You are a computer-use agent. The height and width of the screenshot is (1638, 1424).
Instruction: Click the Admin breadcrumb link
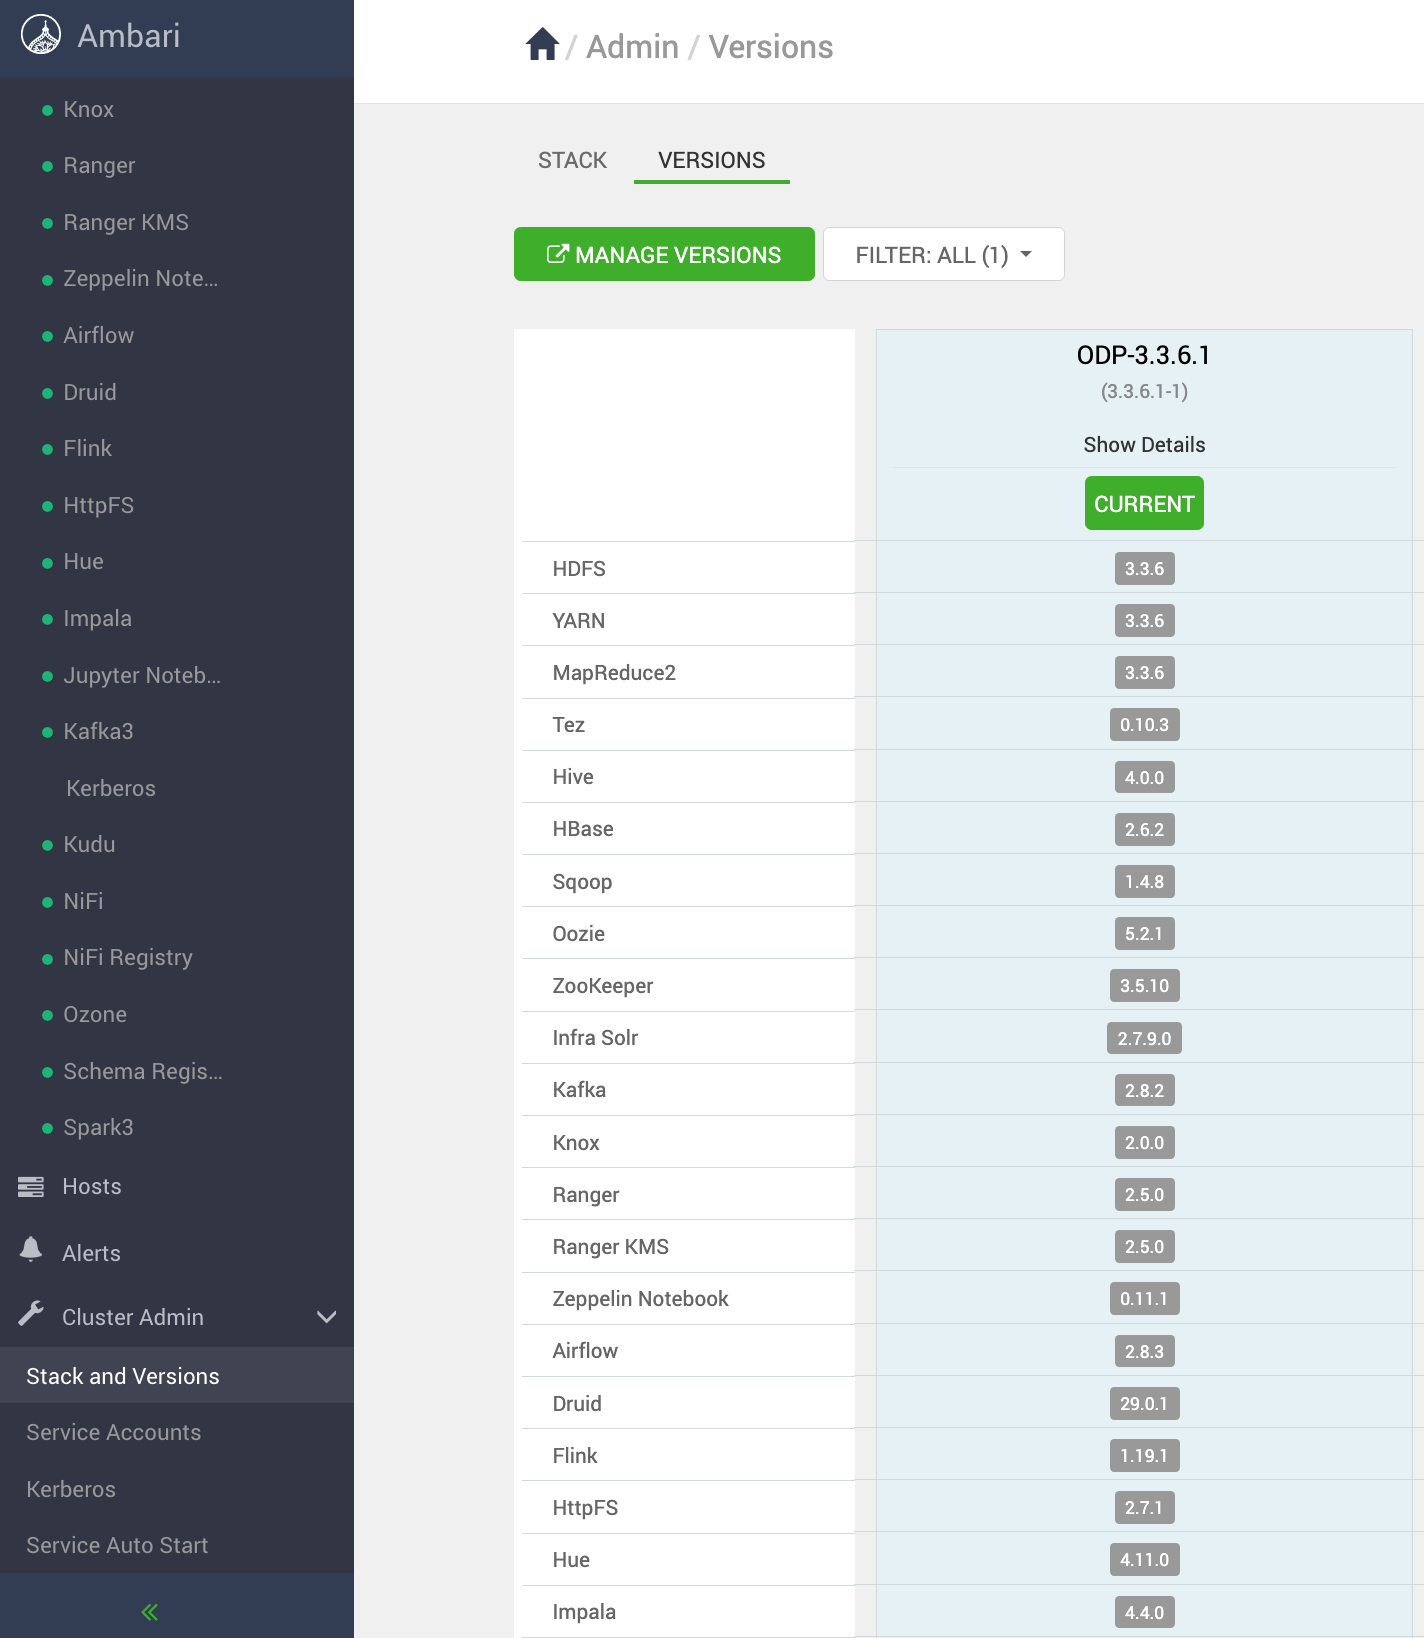(x=632, y=47)
